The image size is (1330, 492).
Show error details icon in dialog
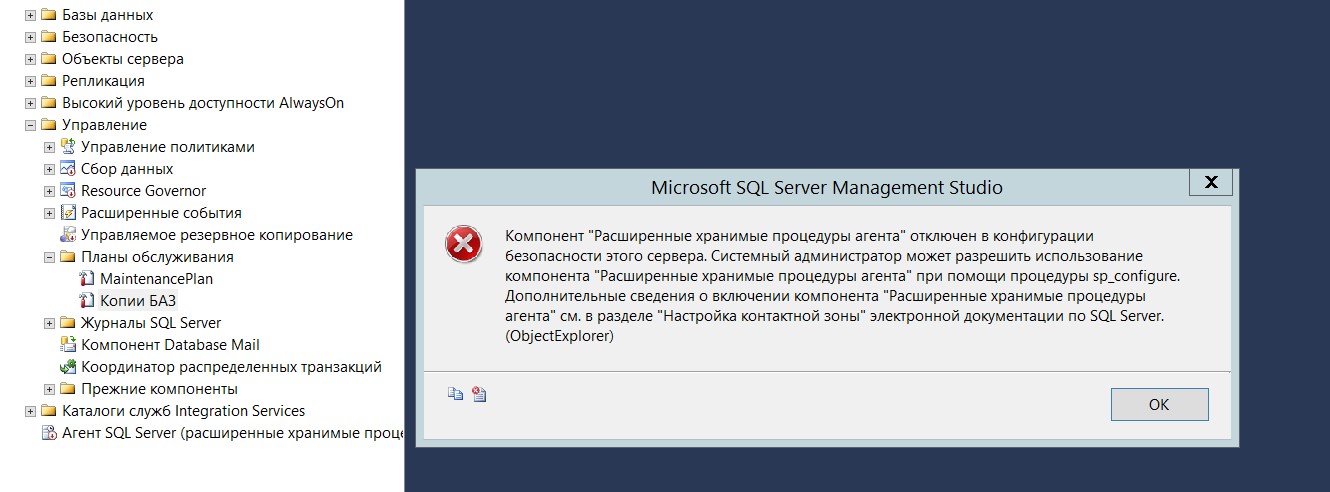click(x=480, y=394)
